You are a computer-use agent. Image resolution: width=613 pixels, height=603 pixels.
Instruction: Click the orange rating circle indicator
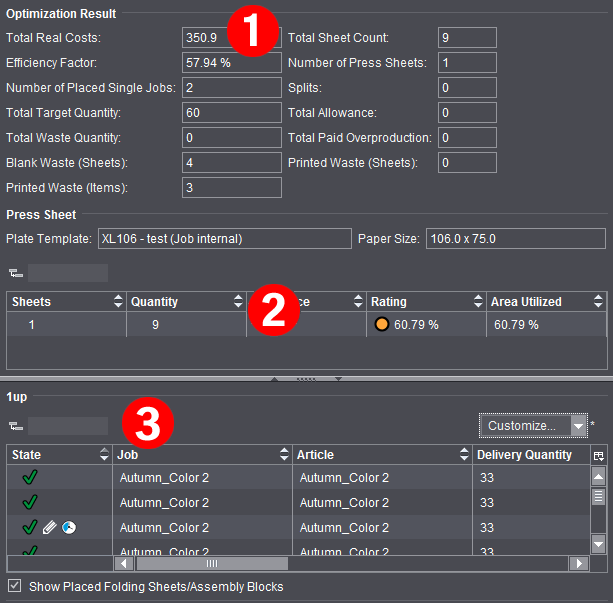pyautogui.click(x=381, y=325)
